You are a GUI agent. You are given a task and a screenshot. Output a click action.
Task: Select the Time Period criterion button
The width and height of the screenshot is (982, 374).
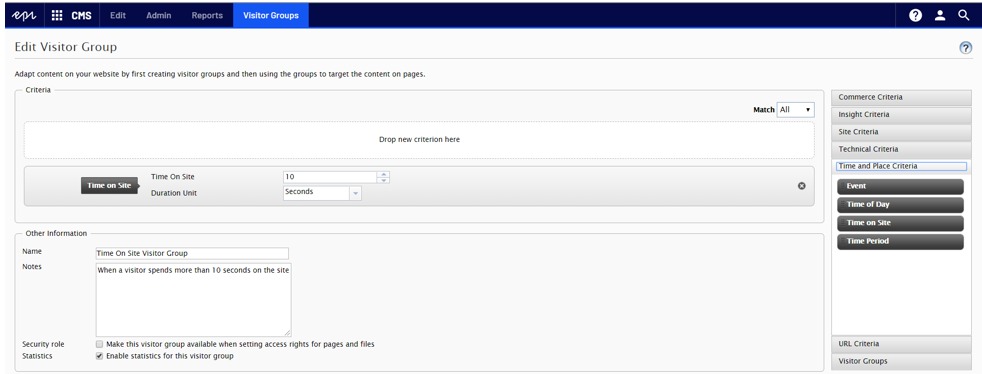900,241
